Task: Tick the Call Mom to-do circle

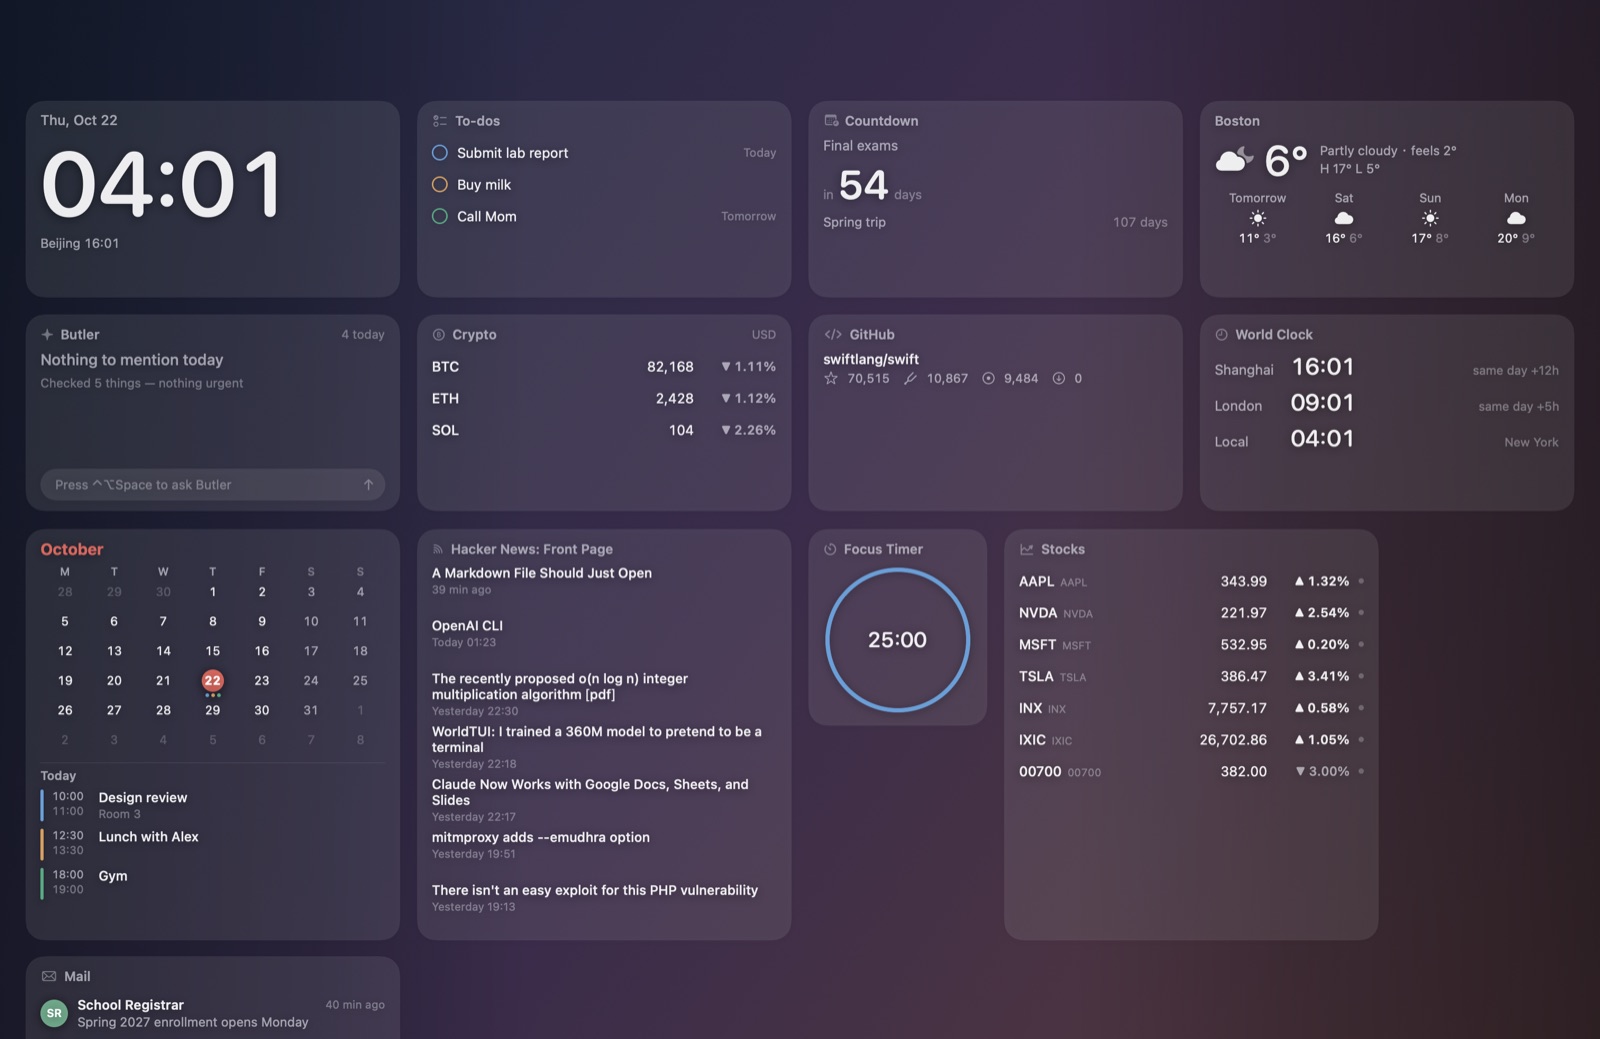Action: click(x=440, y=216)
